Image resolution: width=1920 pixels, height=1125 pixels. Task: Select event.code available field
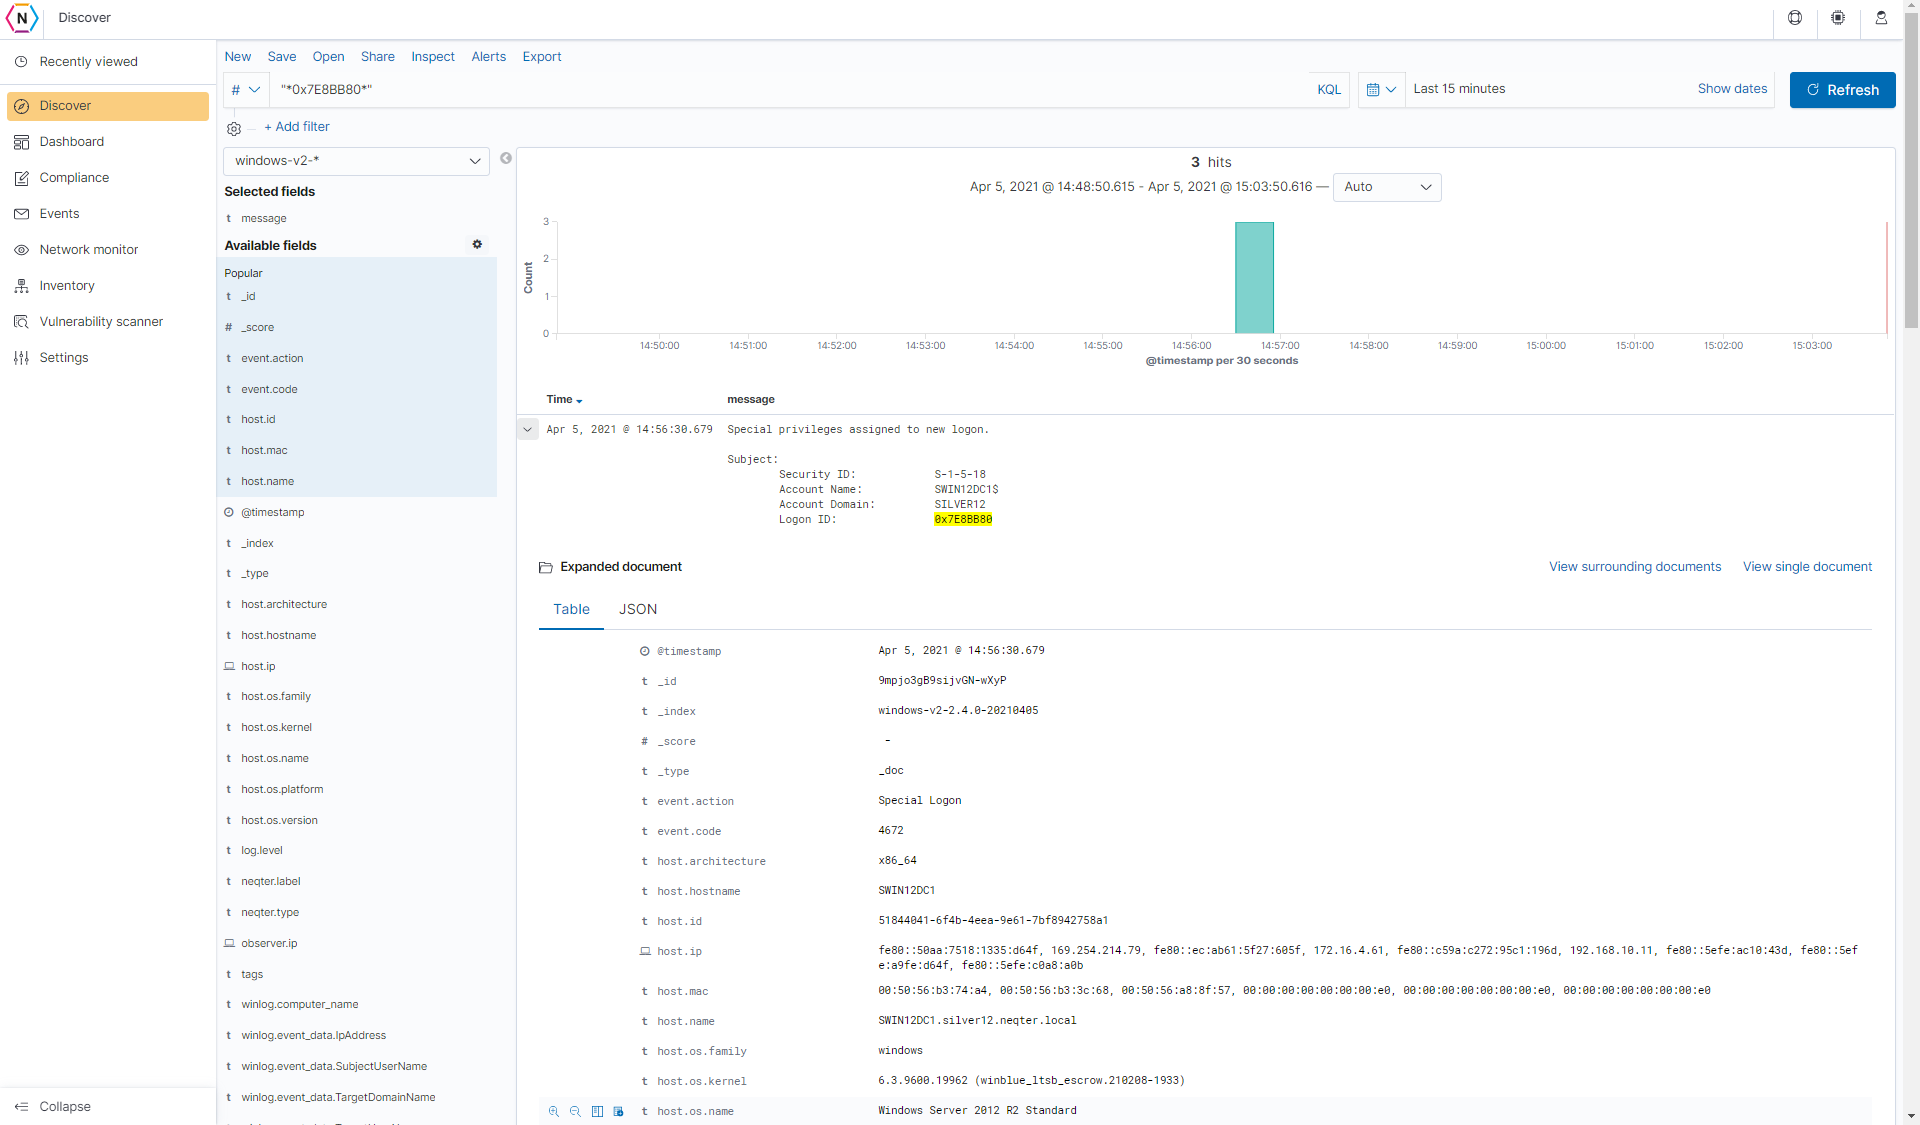coord(269,390)
